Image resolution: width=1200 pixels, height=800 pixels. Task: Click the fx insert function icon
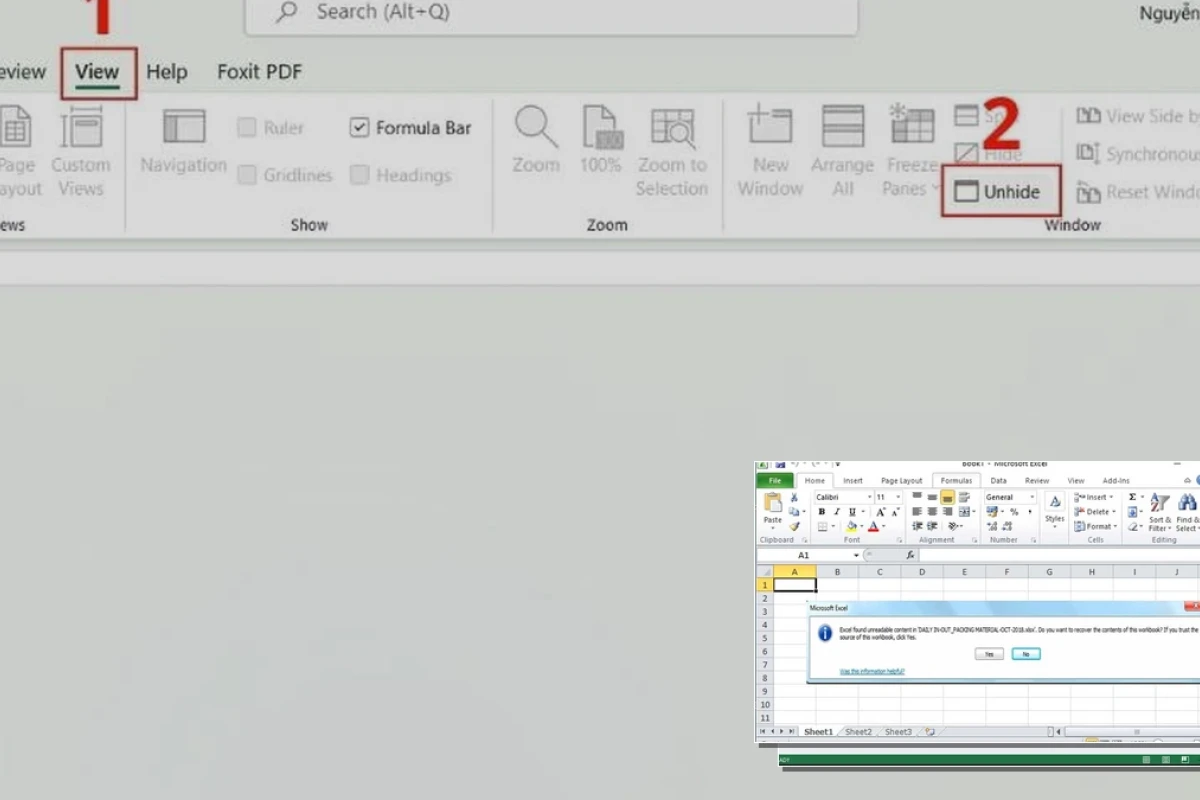911,555
